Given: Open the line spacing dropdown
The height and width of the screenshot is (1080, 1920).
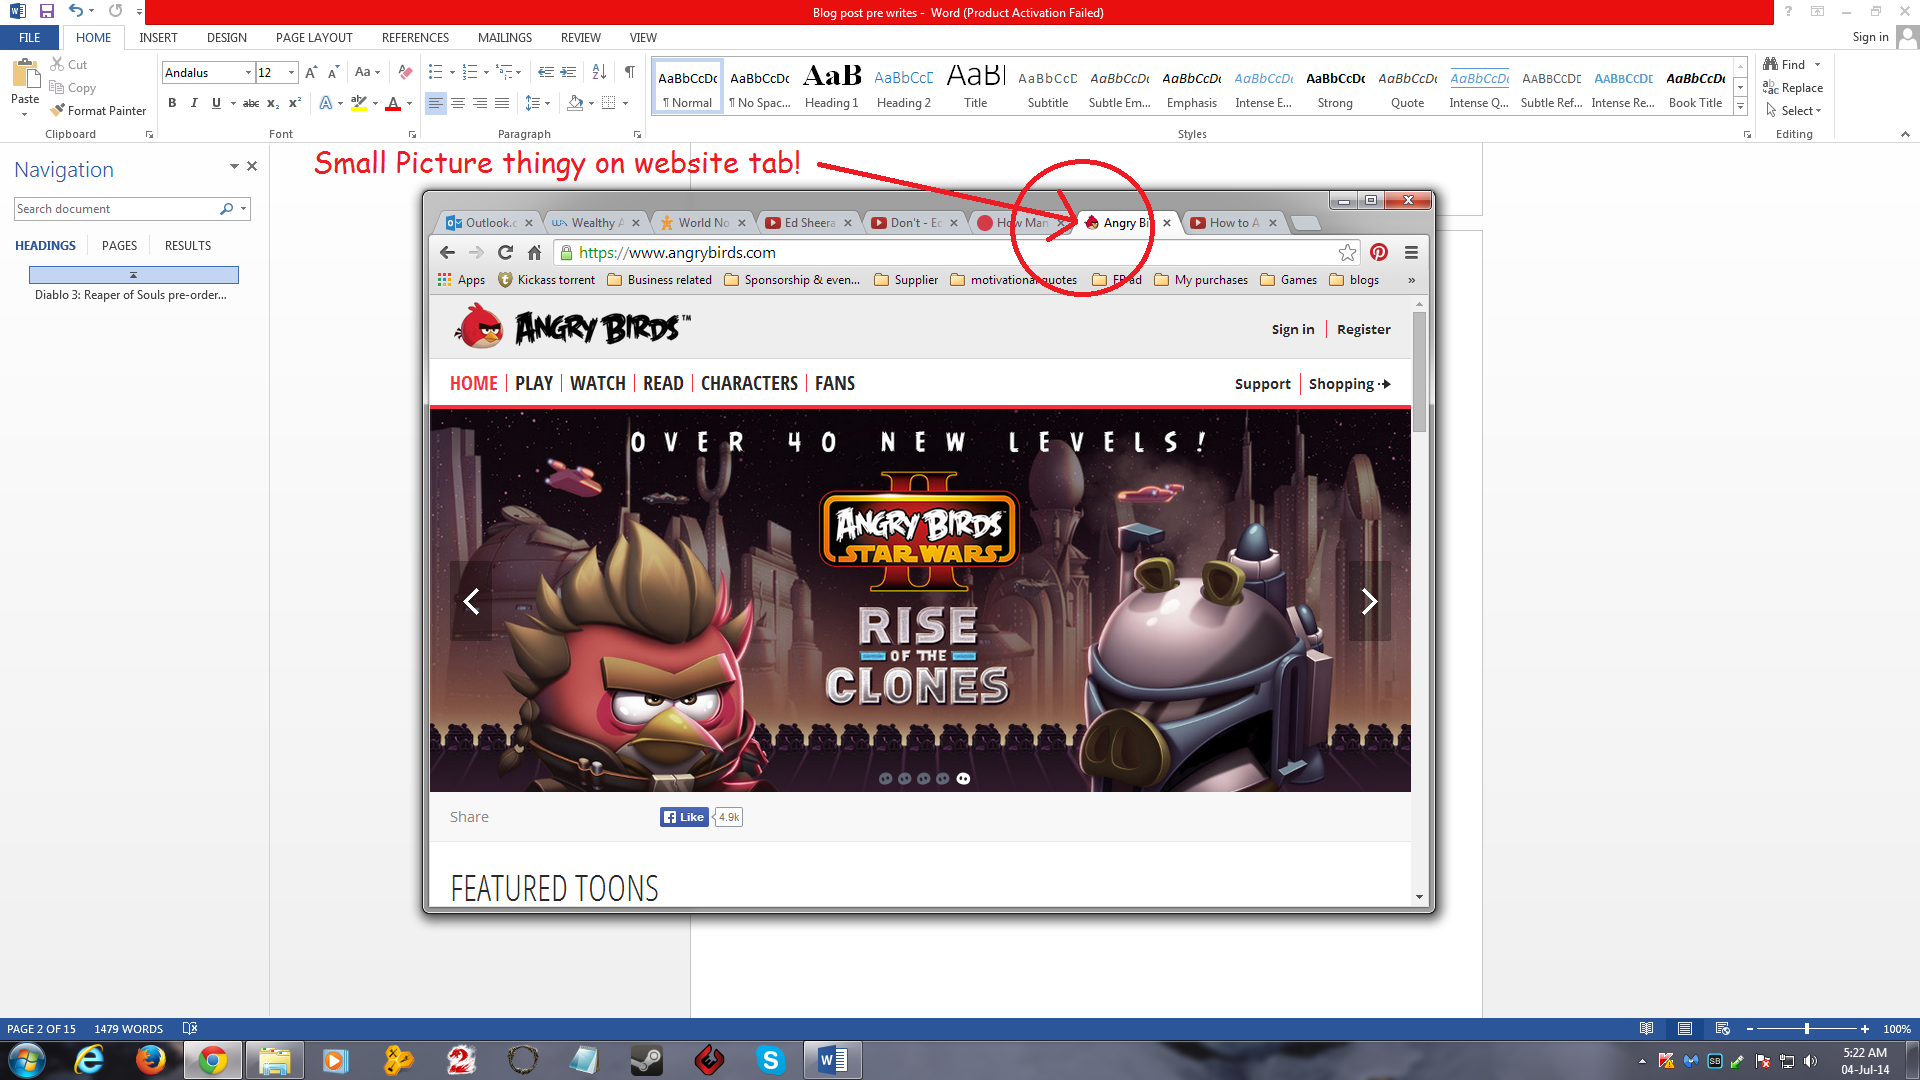Looking at the screenshot, I should (x=547, y=102).
